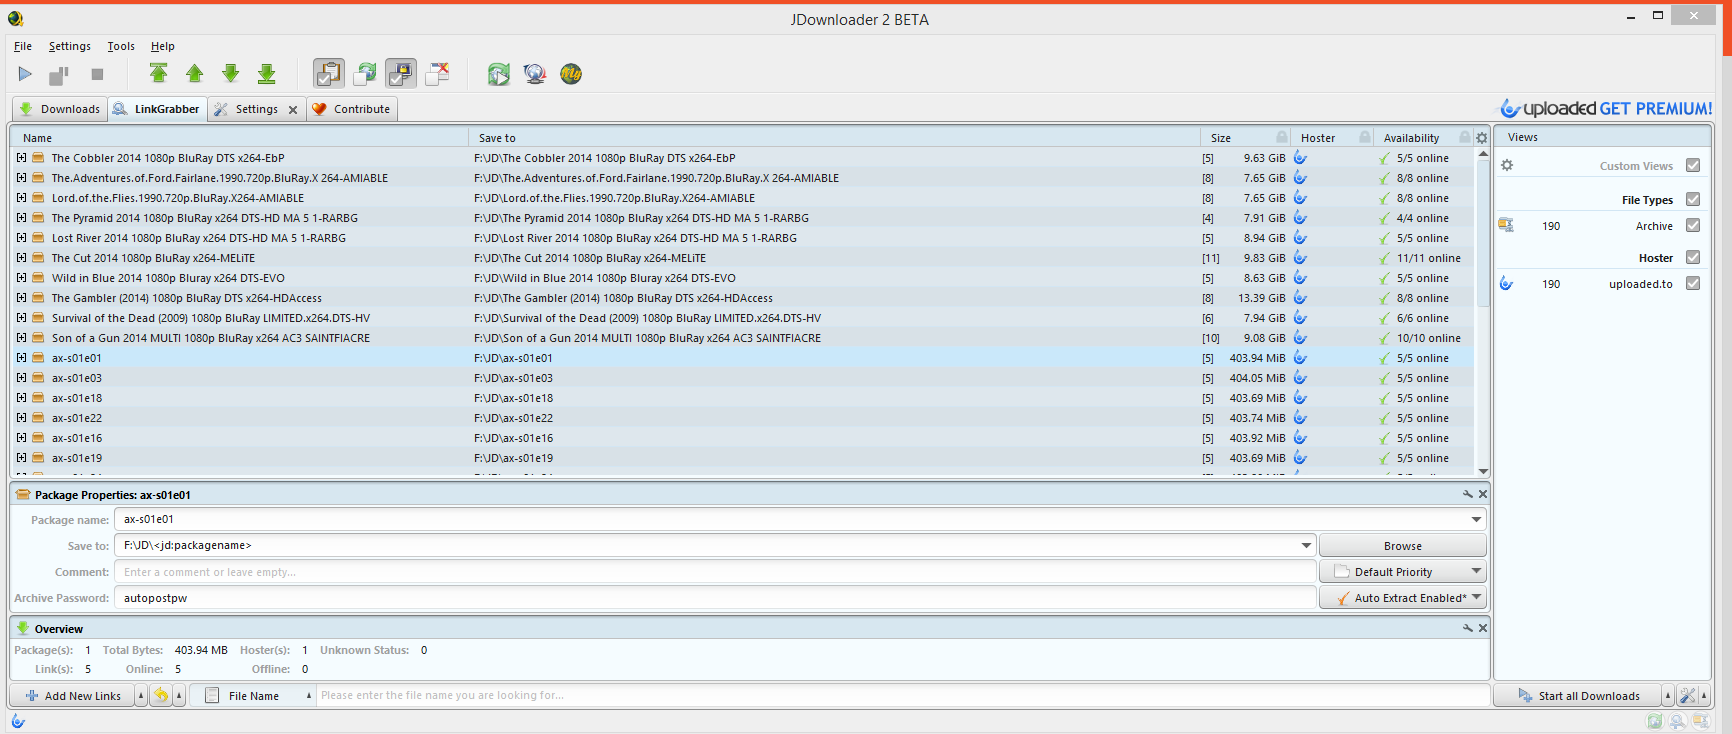This screenshot has height=734, width=1732.
Task: Move selection to bottom with underlined arrow
Action: [x=267, y=73]
